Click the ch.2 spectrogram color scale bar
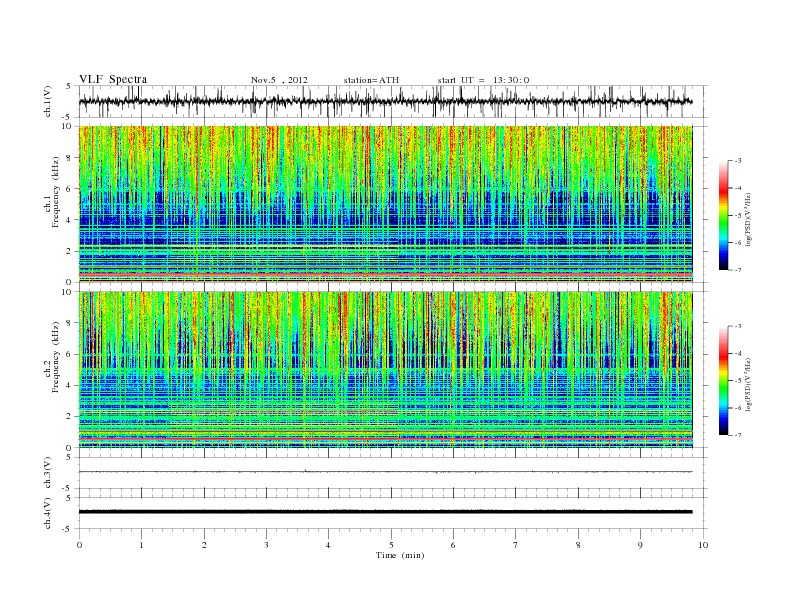This screenshot has height=612, width=792. (723, 381)
